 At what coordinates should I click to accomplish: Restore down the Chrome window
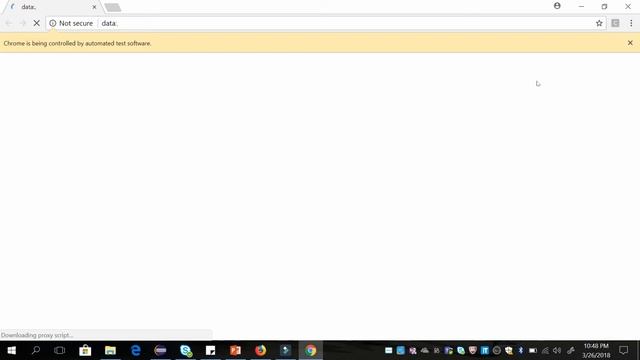click(x=604, y=7)
